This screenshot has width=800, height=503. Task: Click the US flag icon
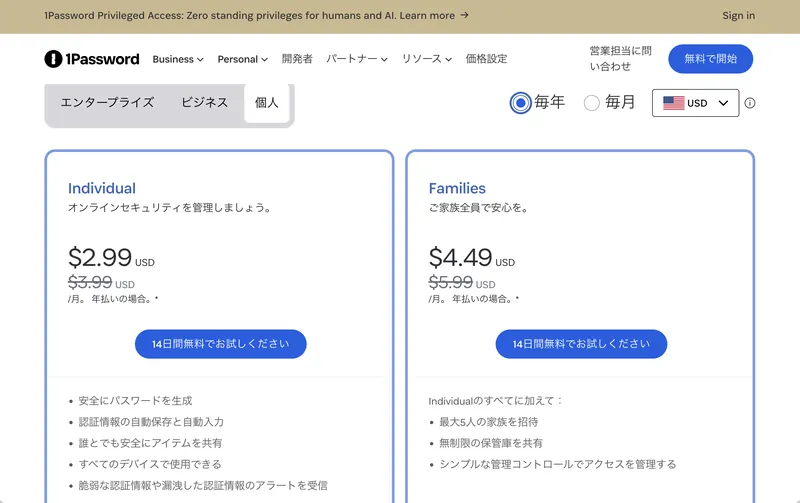673,103
